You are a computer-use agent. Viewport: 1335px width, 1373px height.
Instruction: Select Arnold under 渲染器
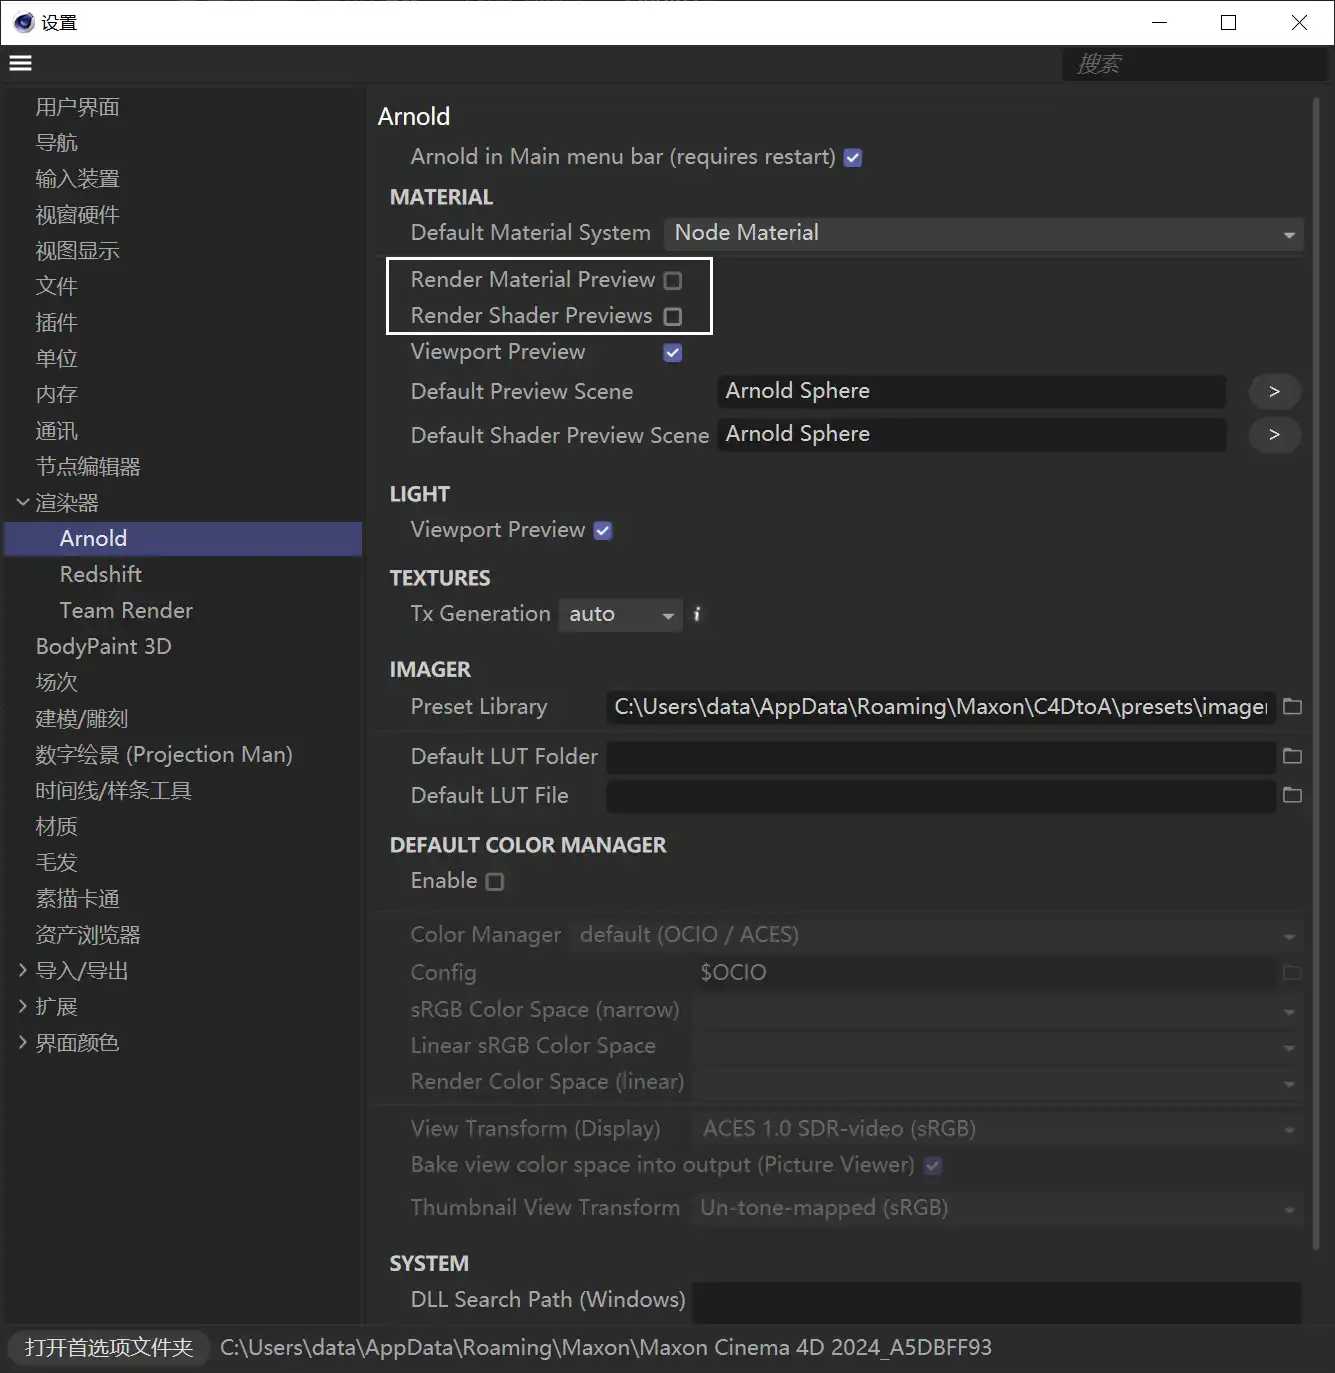(x=183, y=539)
